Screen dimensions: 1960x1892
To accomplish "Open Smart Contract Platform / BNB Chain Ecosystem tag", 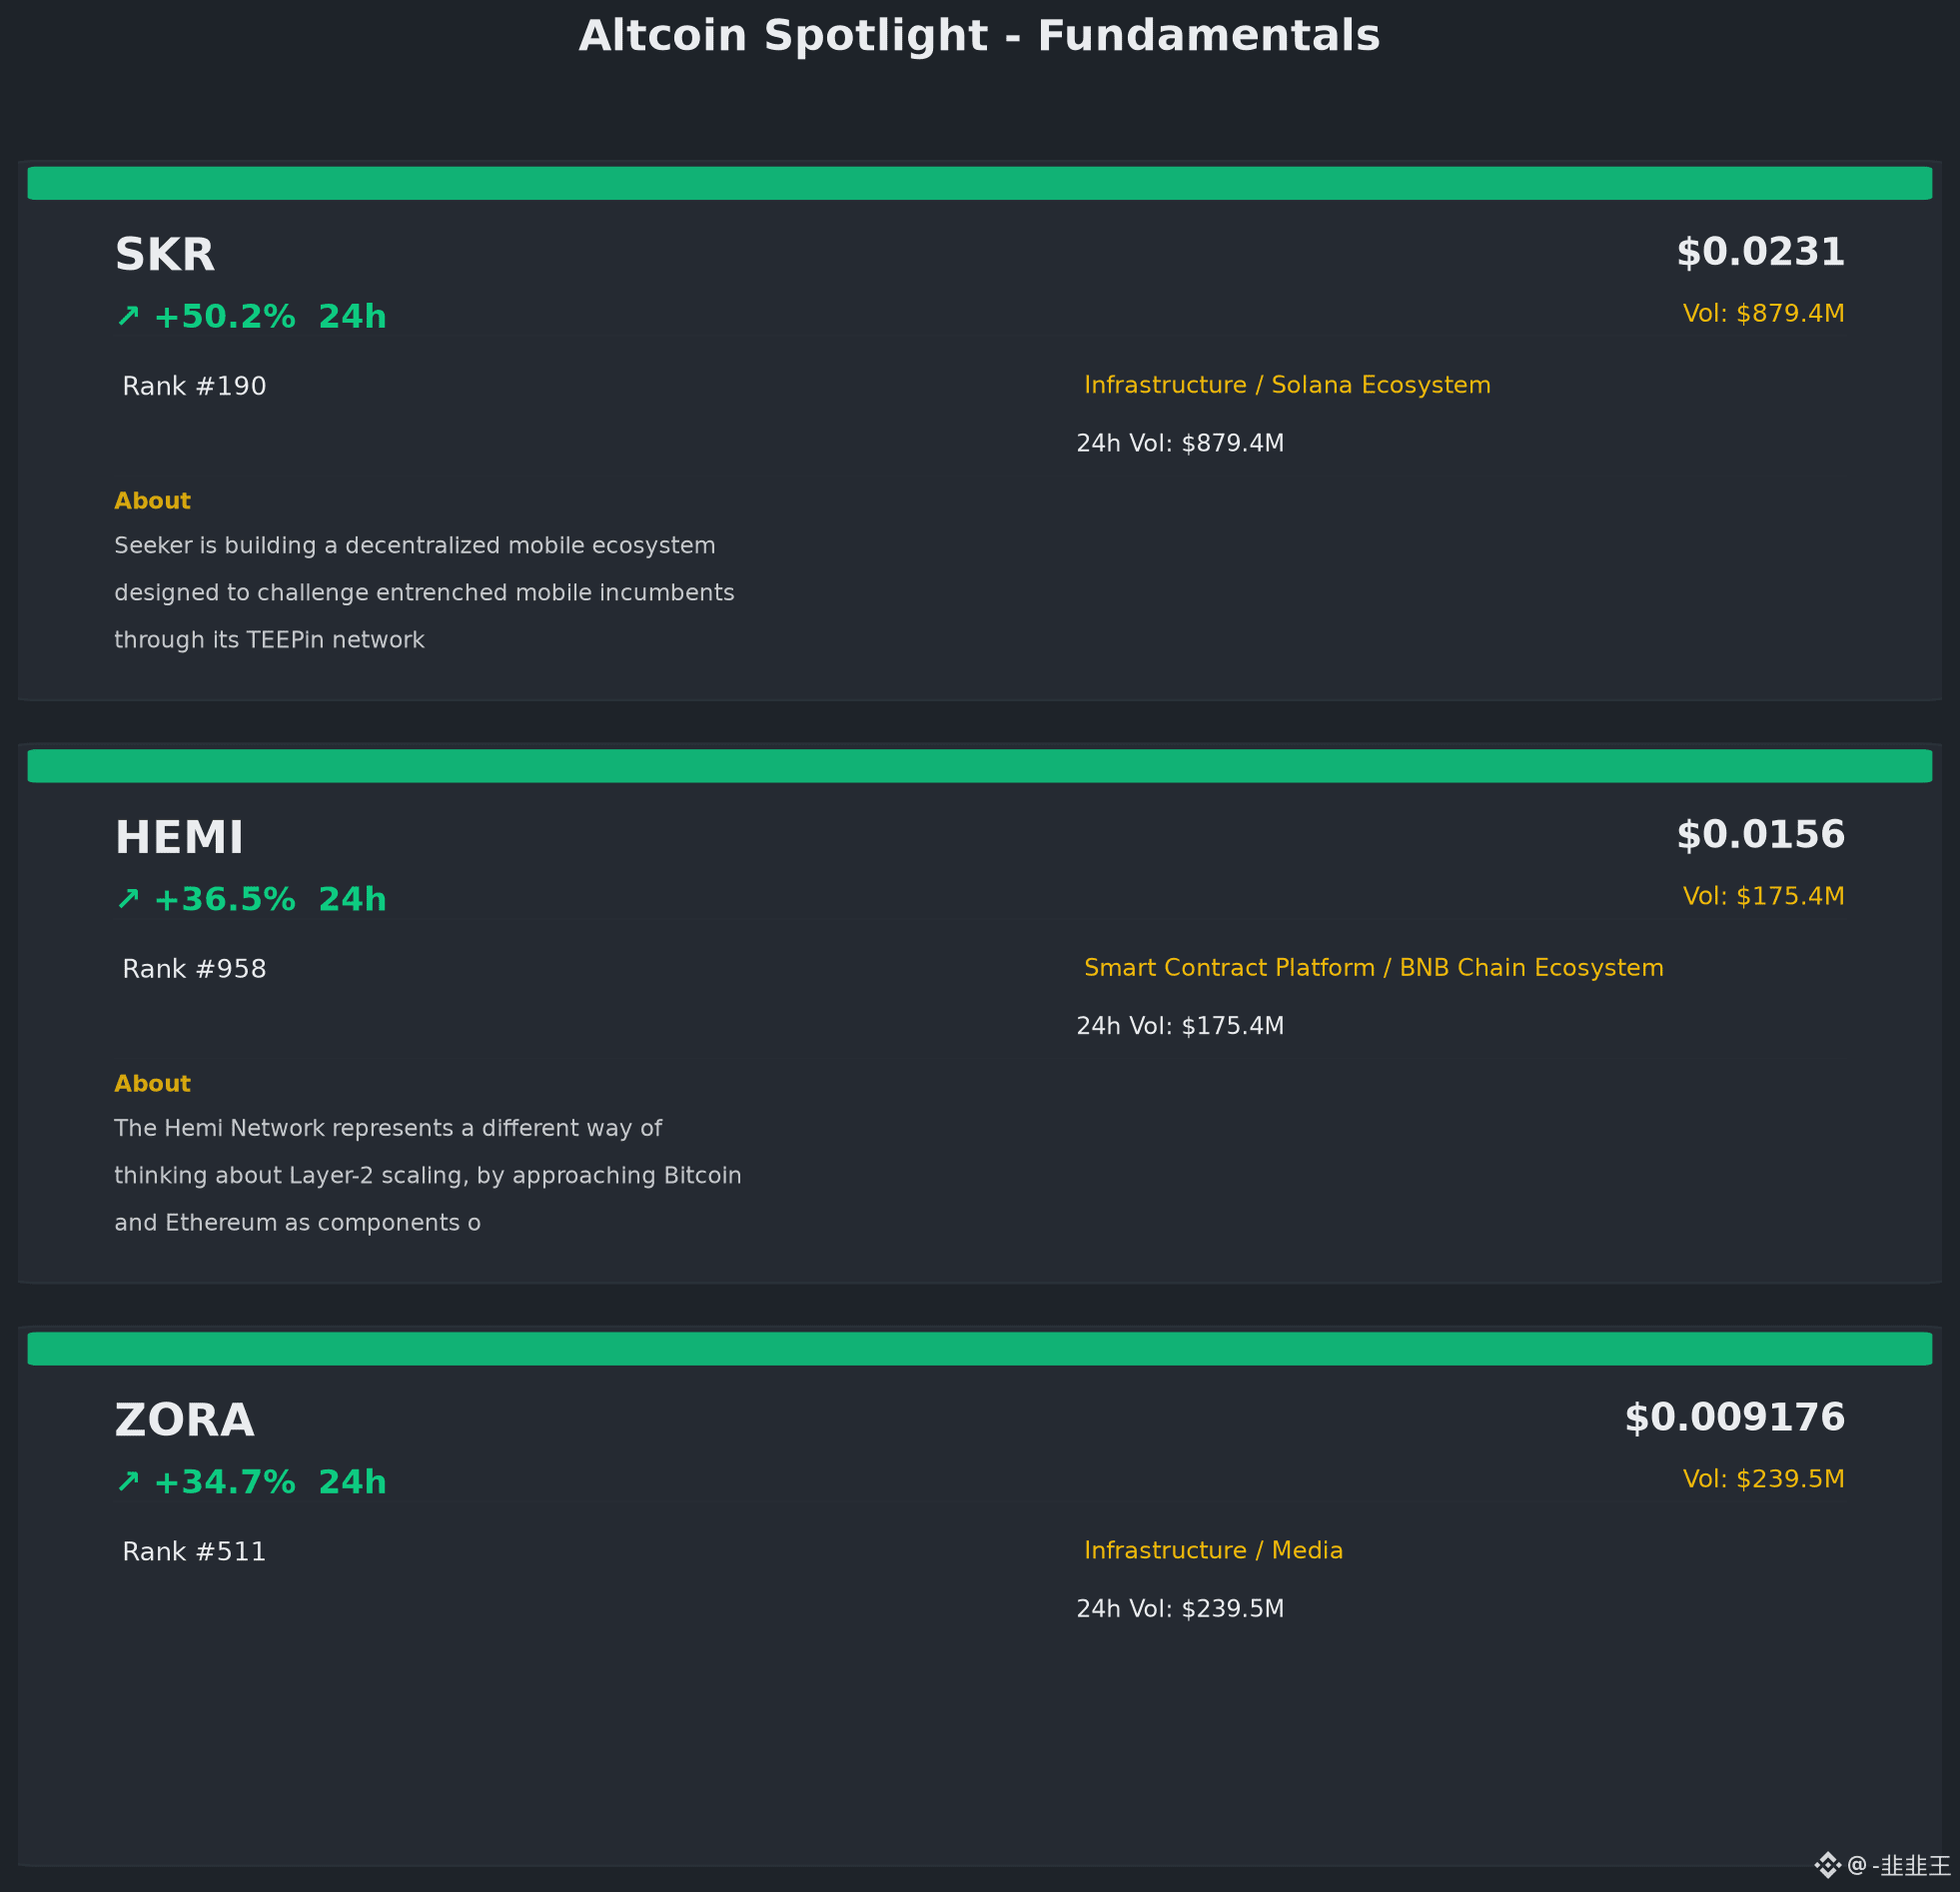I will click(1374, 968).
